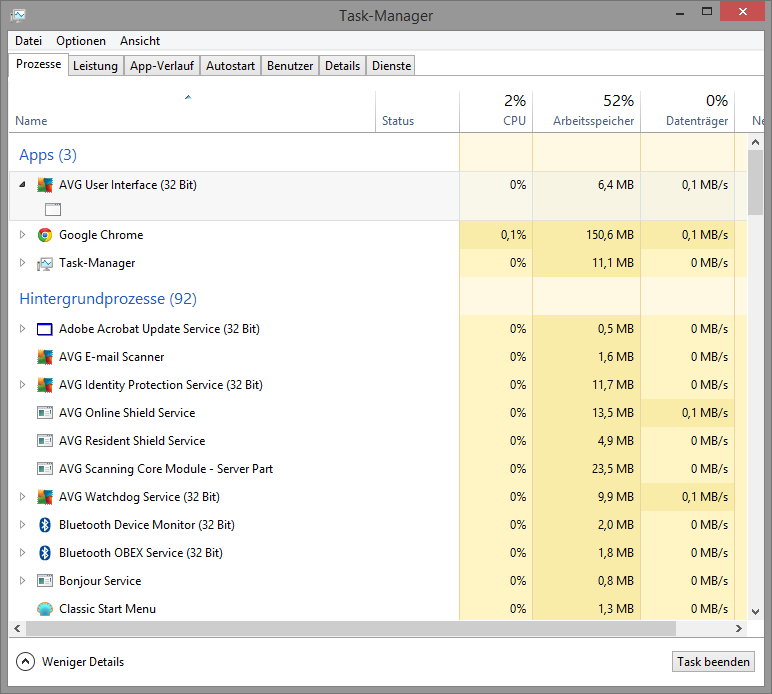Expand the Google Chrome process group
Viewport: 772px width, 694px height.
22,235
